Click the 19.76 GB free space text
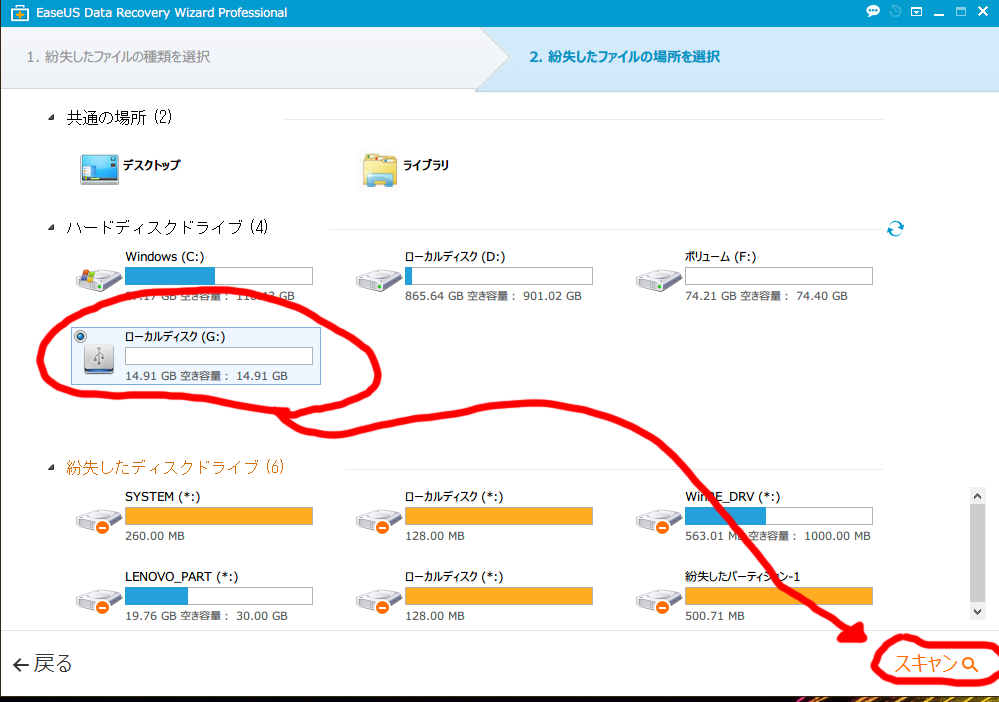999x702 pixels. click(x=206, y=616)
